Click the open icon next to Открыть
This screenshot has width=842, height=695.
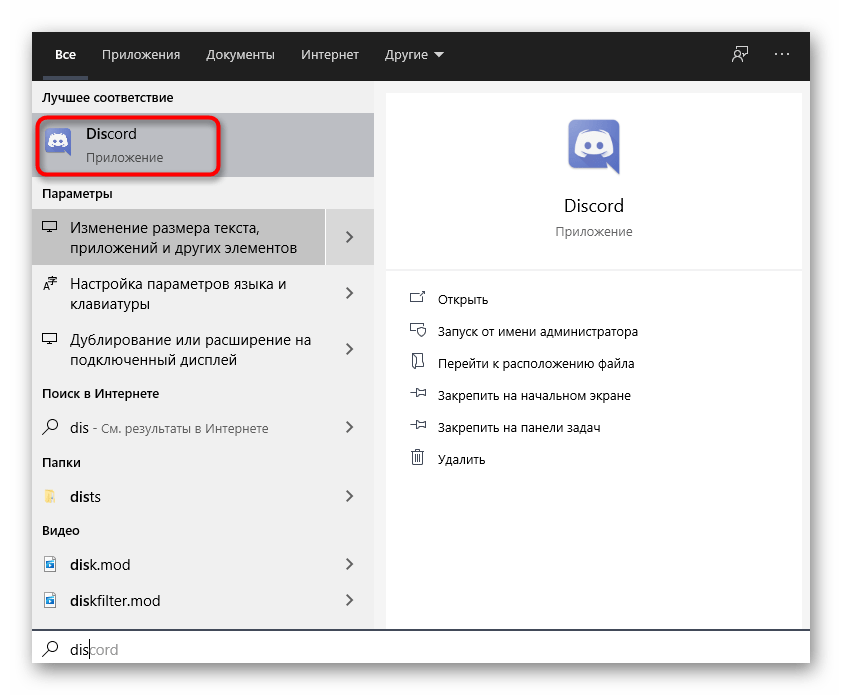click(x=417, y=297)
